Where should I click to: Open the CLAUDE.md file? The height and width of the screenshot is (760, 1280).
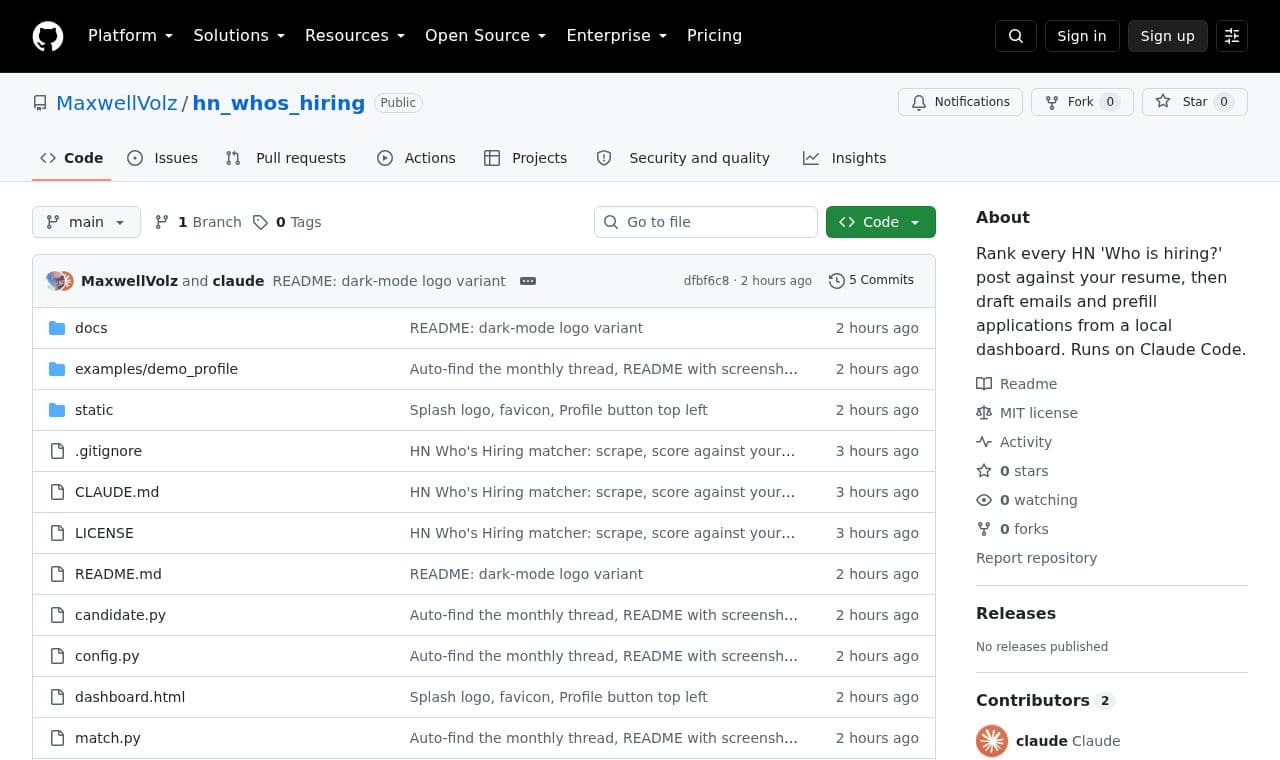tap(117, 492)
